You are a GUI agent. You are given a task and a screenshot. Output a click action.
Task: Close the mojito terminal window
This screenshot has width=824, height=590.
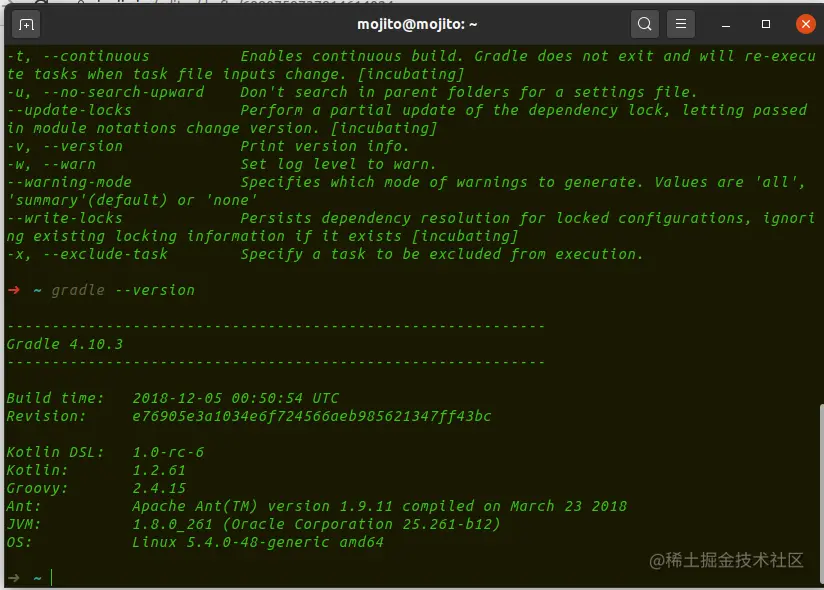tap(806, 24)
